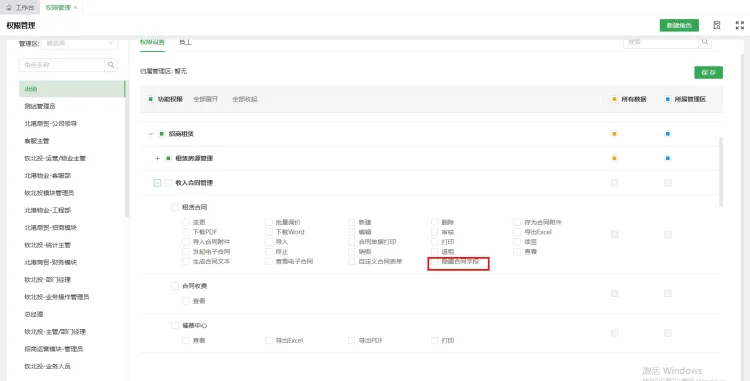Viewport: 750px width, 381px height.
Task: Click the search magnifier beside the top-right 搜索 box
Action: pyautogui.click(x=705, y=42)
